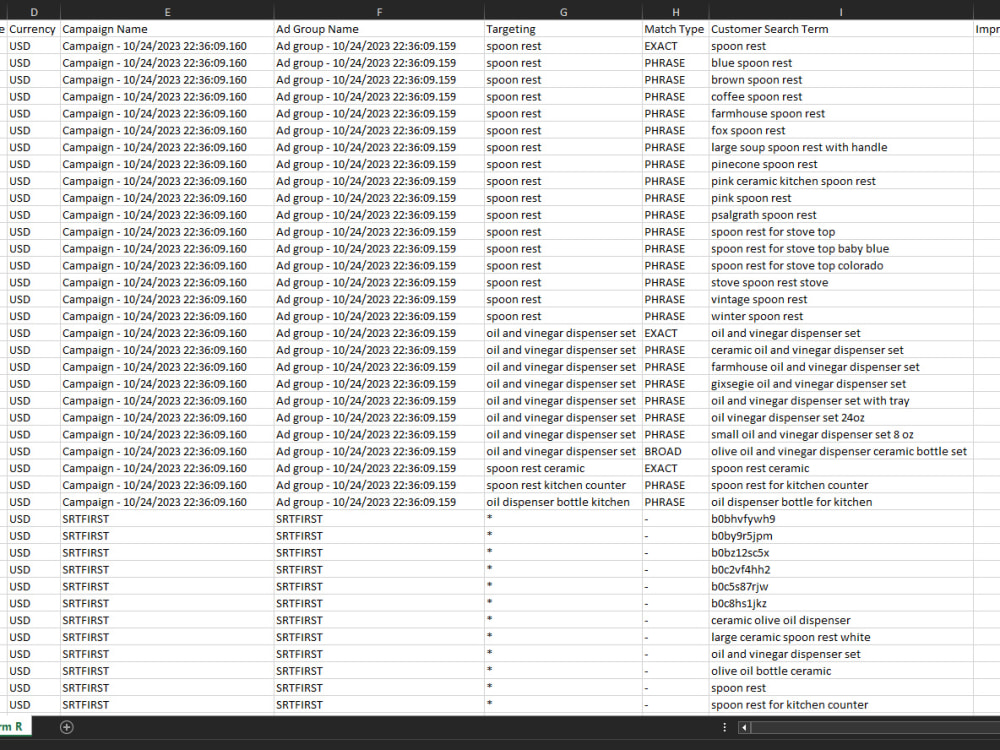Click the horizontal scrollbar track

click(875, 727)
